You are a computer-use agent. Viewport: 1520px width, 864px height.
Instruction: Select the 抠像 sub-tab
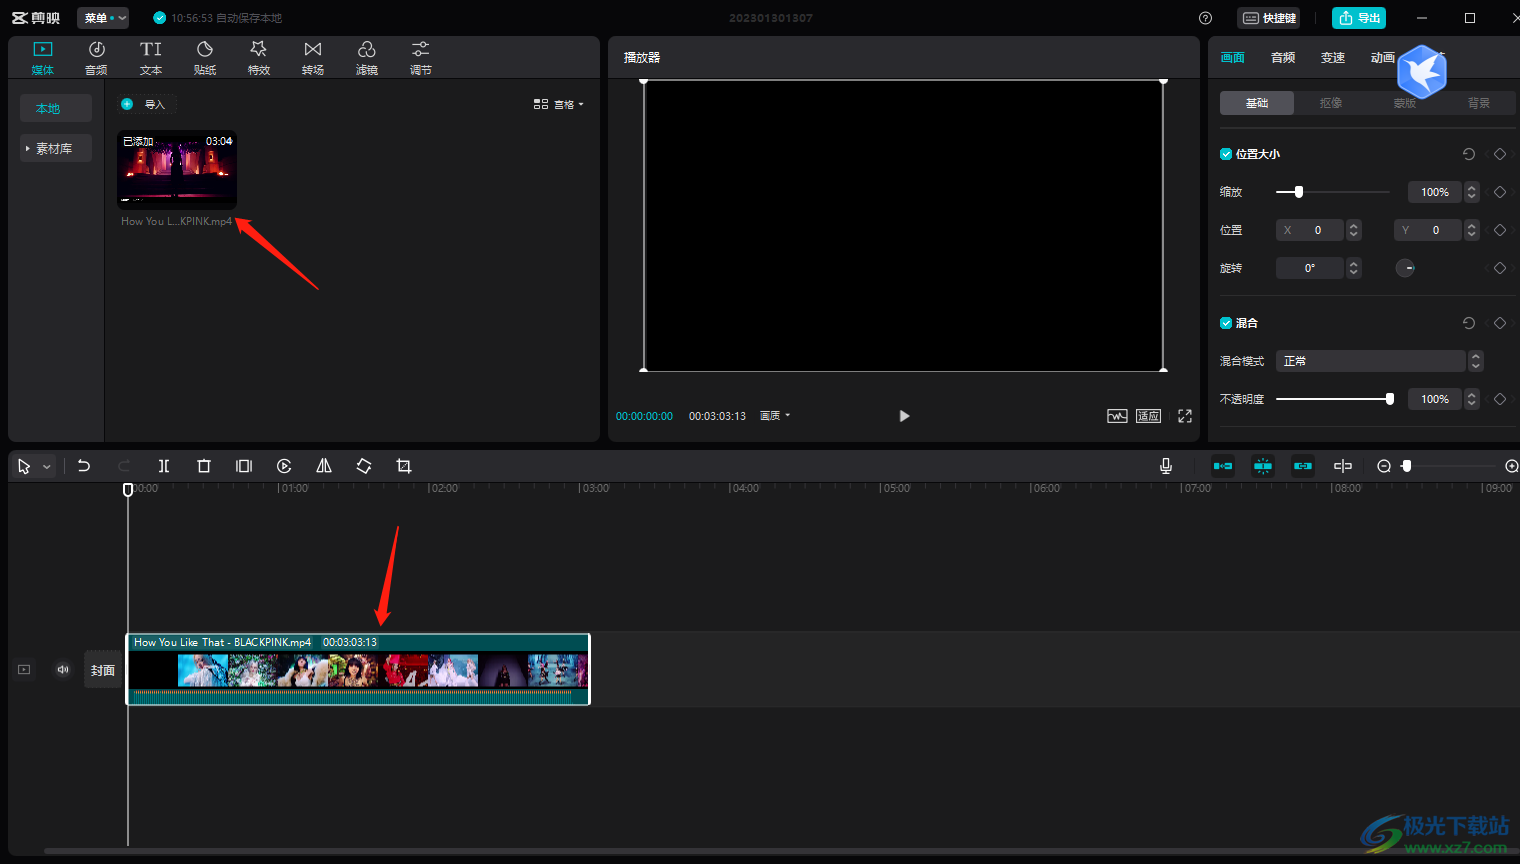pos(1331,103)
